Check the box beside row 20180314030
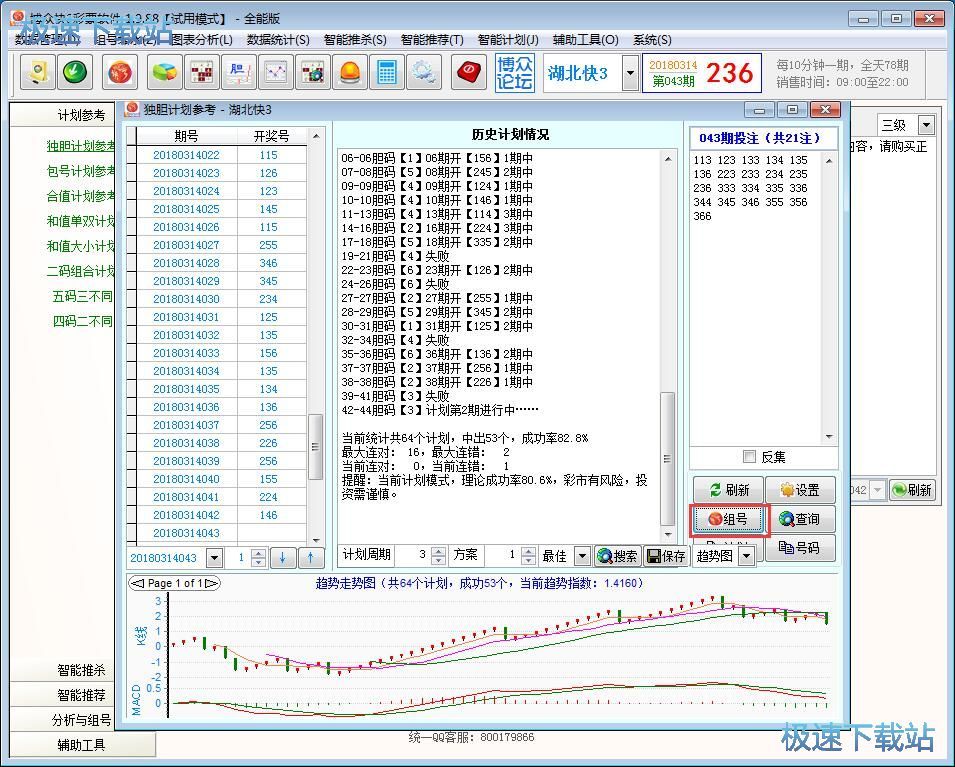Viewport: 955px width, 767px height. 131,299
